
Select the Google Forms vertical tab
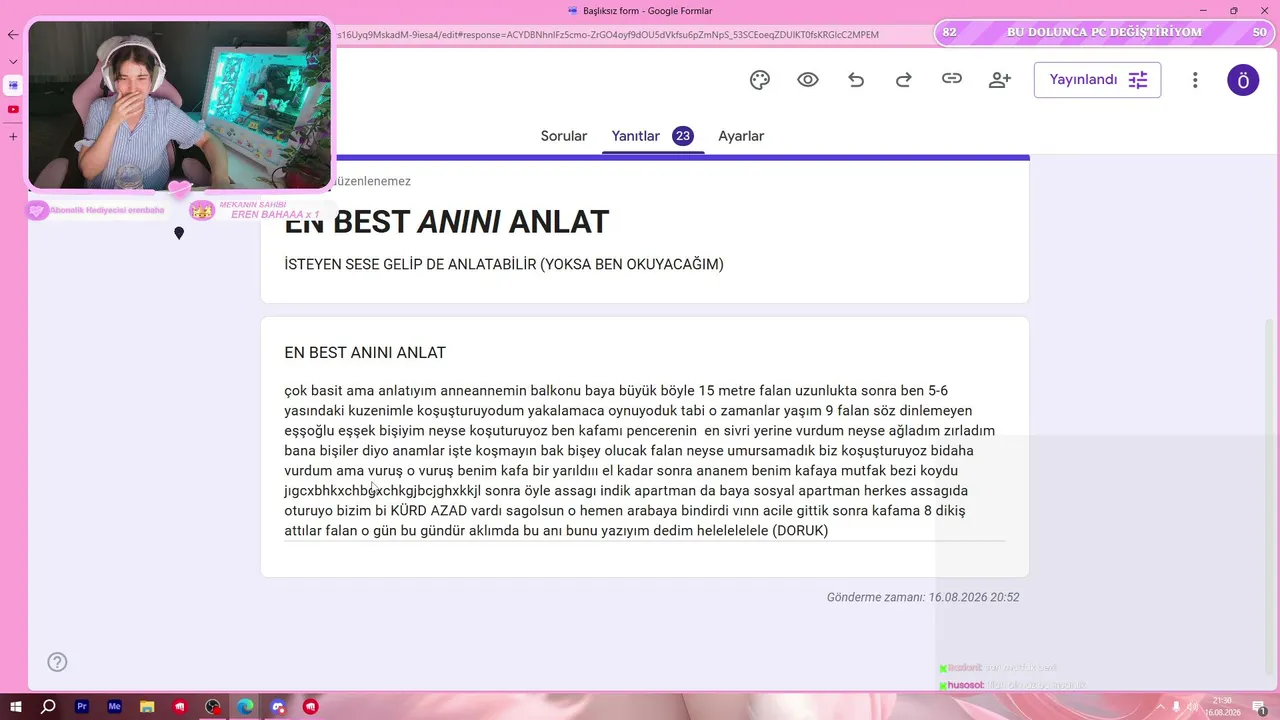13,85
